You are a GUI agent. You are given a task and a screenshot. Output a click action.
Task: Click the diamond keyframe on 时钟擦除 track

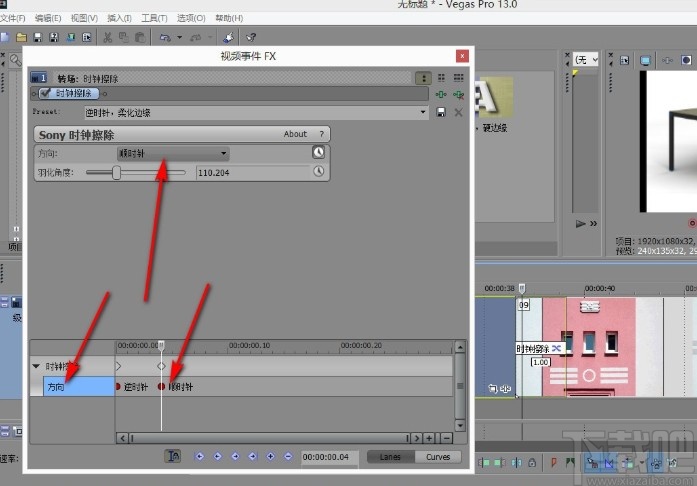click(x=161, y=366)
